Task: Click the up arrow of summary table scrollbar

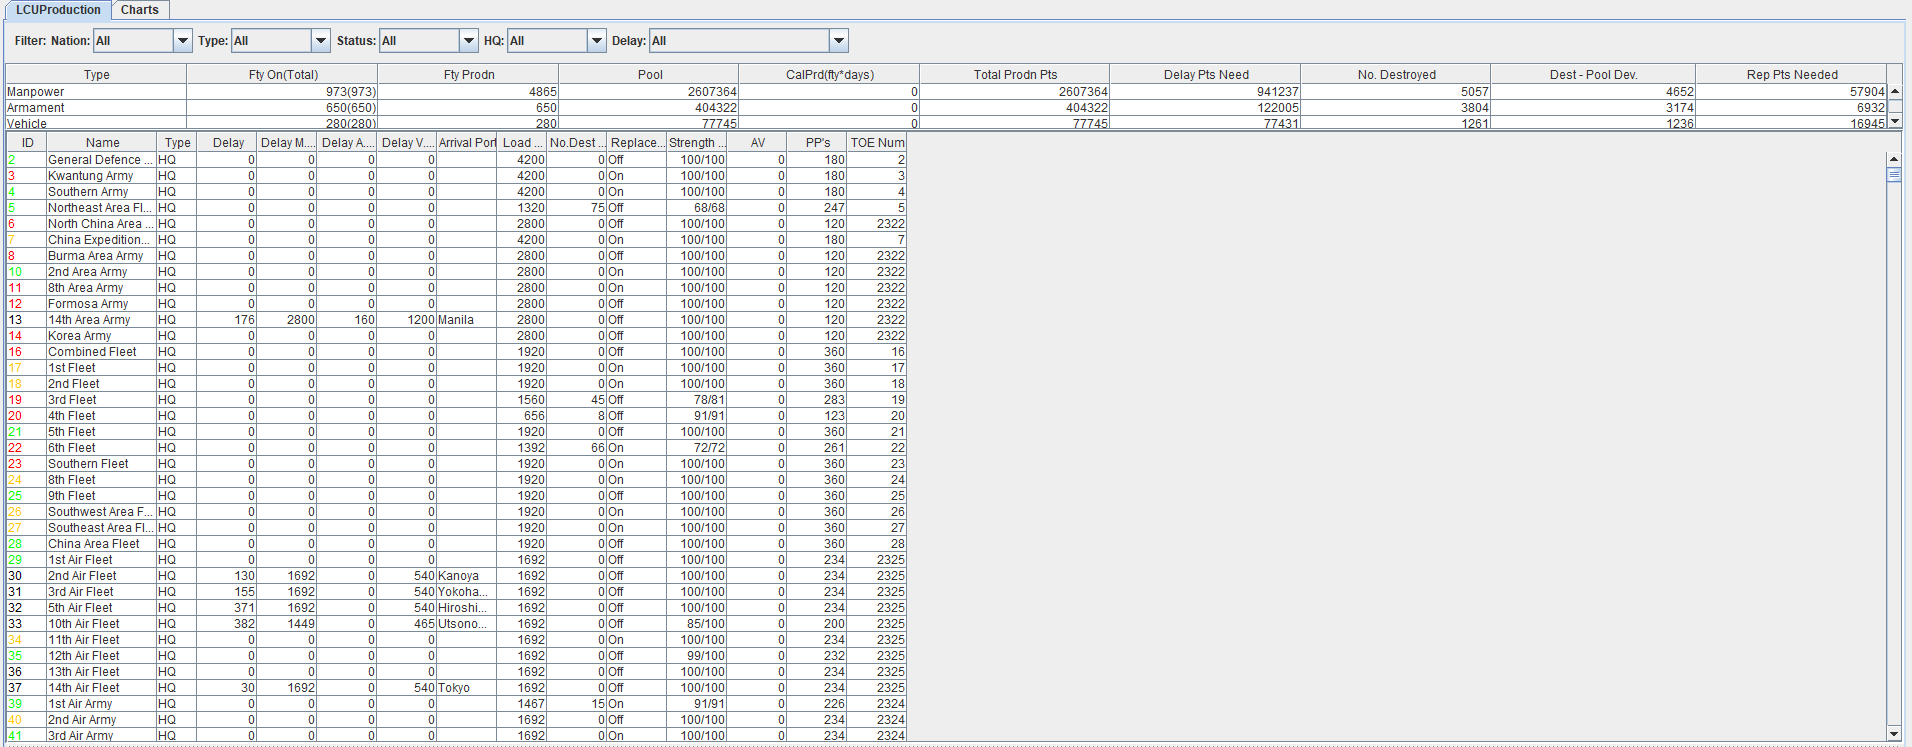Action: (1894, 91)
